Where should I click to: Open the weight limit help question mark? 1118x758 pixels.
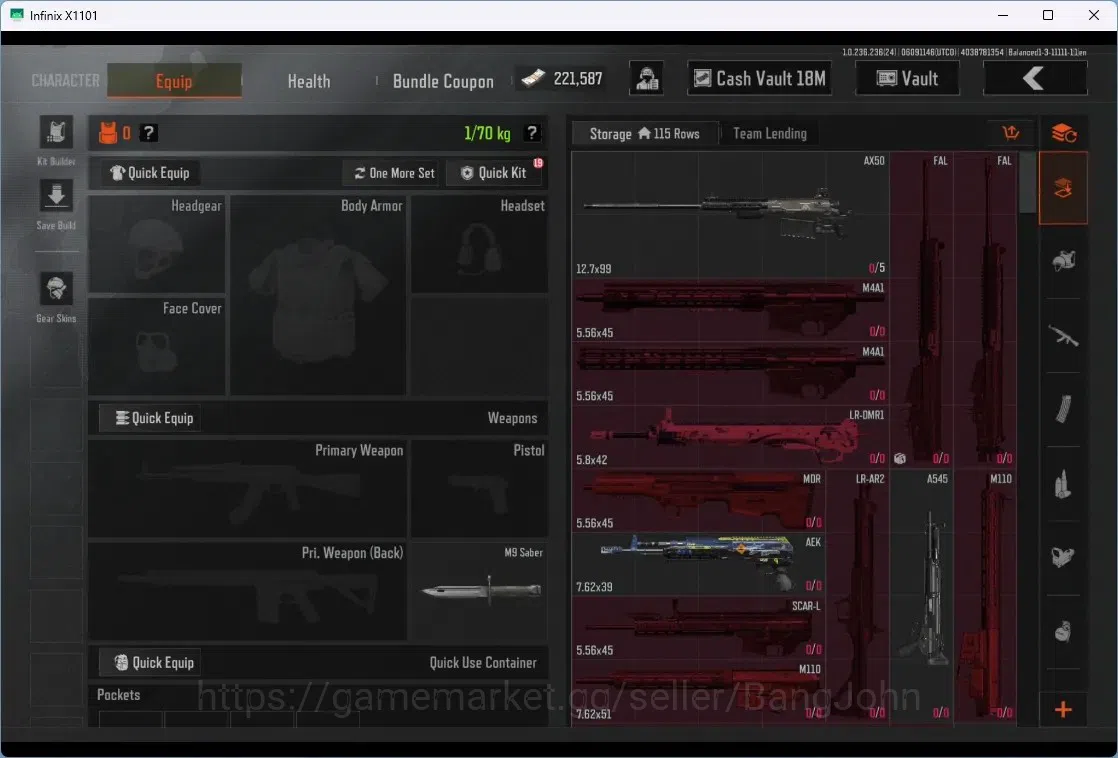pos(532,133)
